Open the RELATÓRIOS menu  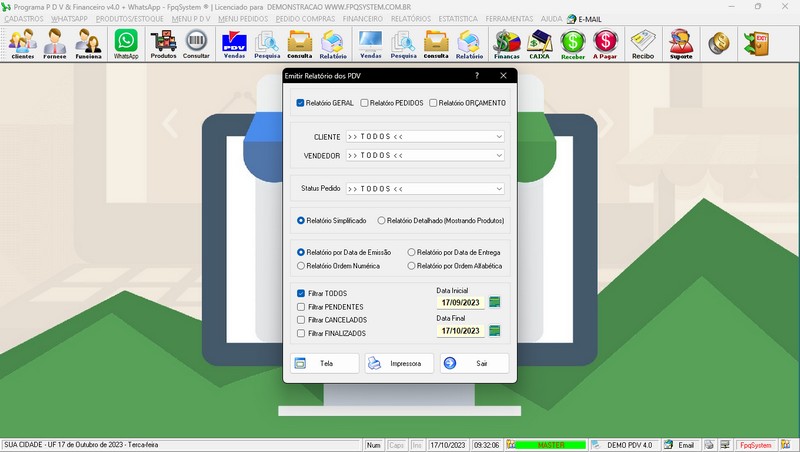tap(412, 19)
